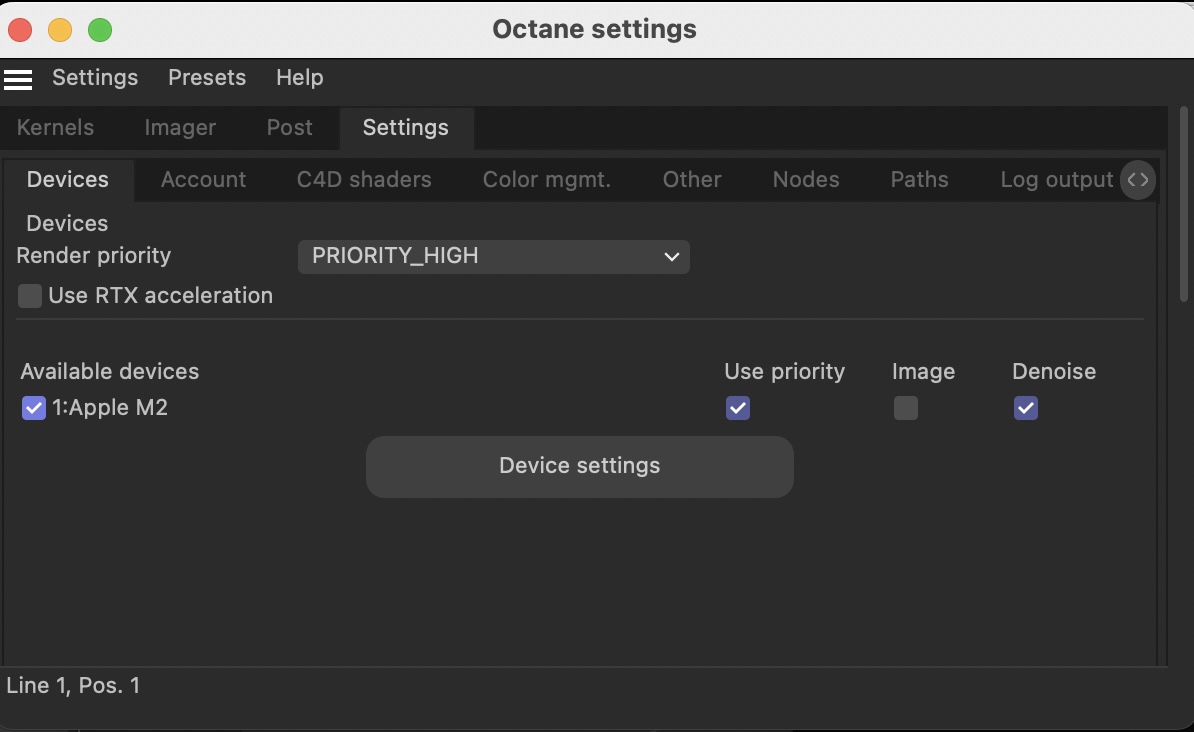Switch to the Kernels tab
The width and height of the screenshot is (1194, 732).
[56, 128]
